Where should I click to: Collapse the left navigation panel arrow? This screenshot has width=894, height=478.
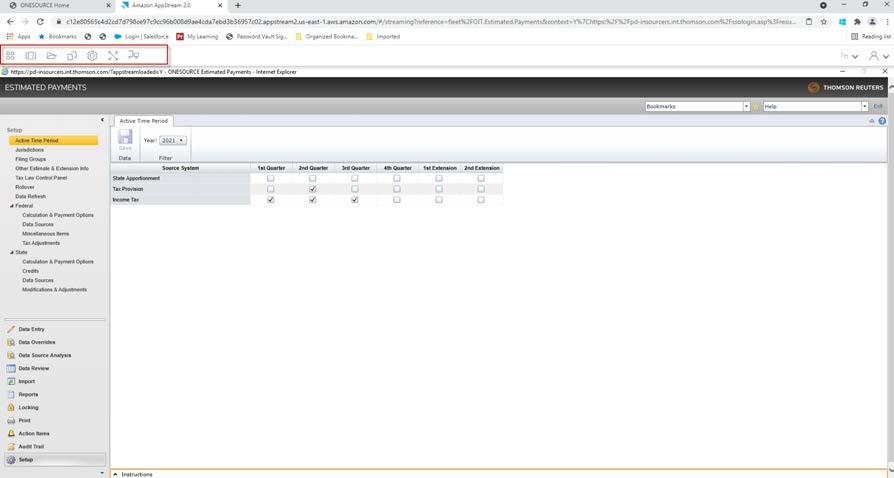(103, 120)
